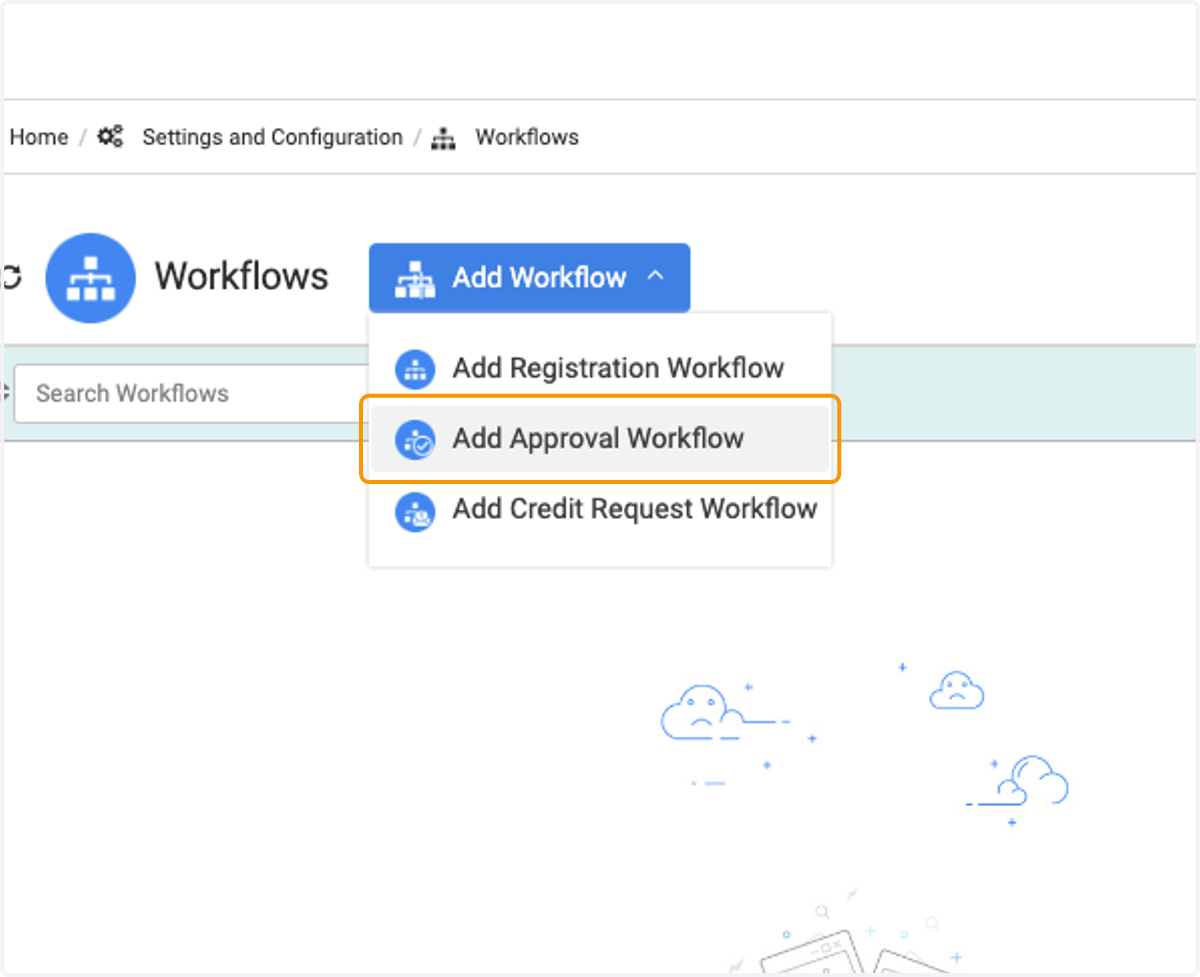Click the Credit Request Workflow icon
1200x977 pixels.
415,511
